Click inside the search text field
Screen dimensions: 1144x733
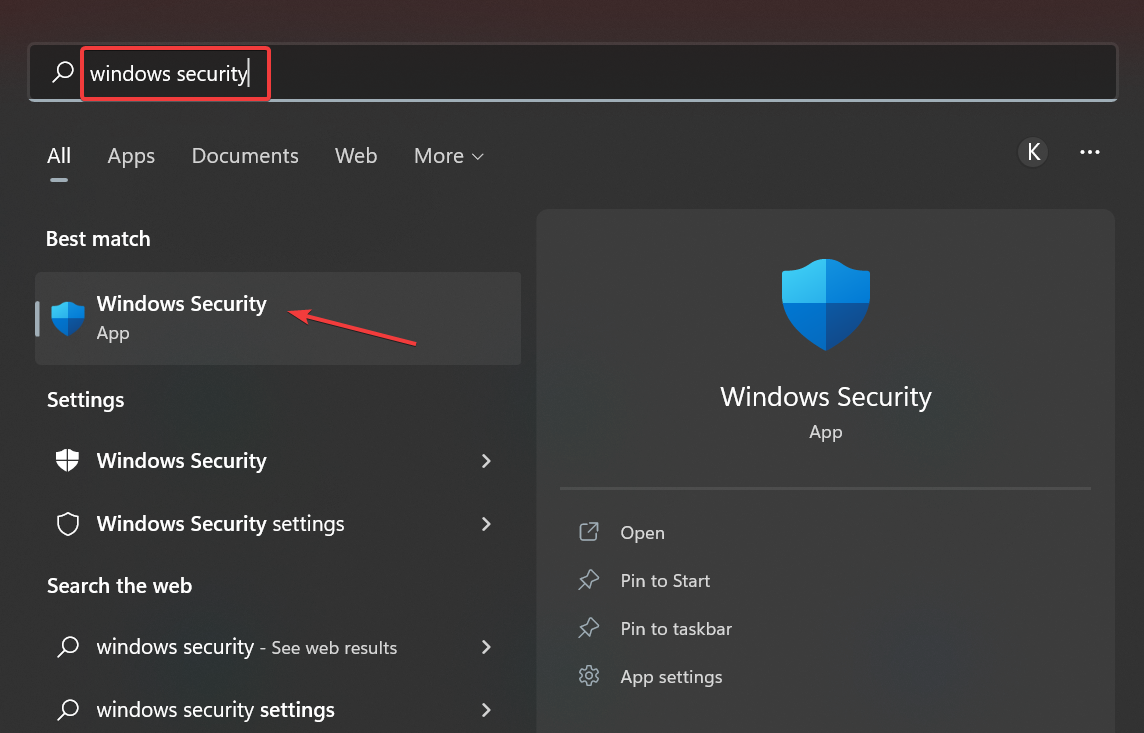click(600, 73)
